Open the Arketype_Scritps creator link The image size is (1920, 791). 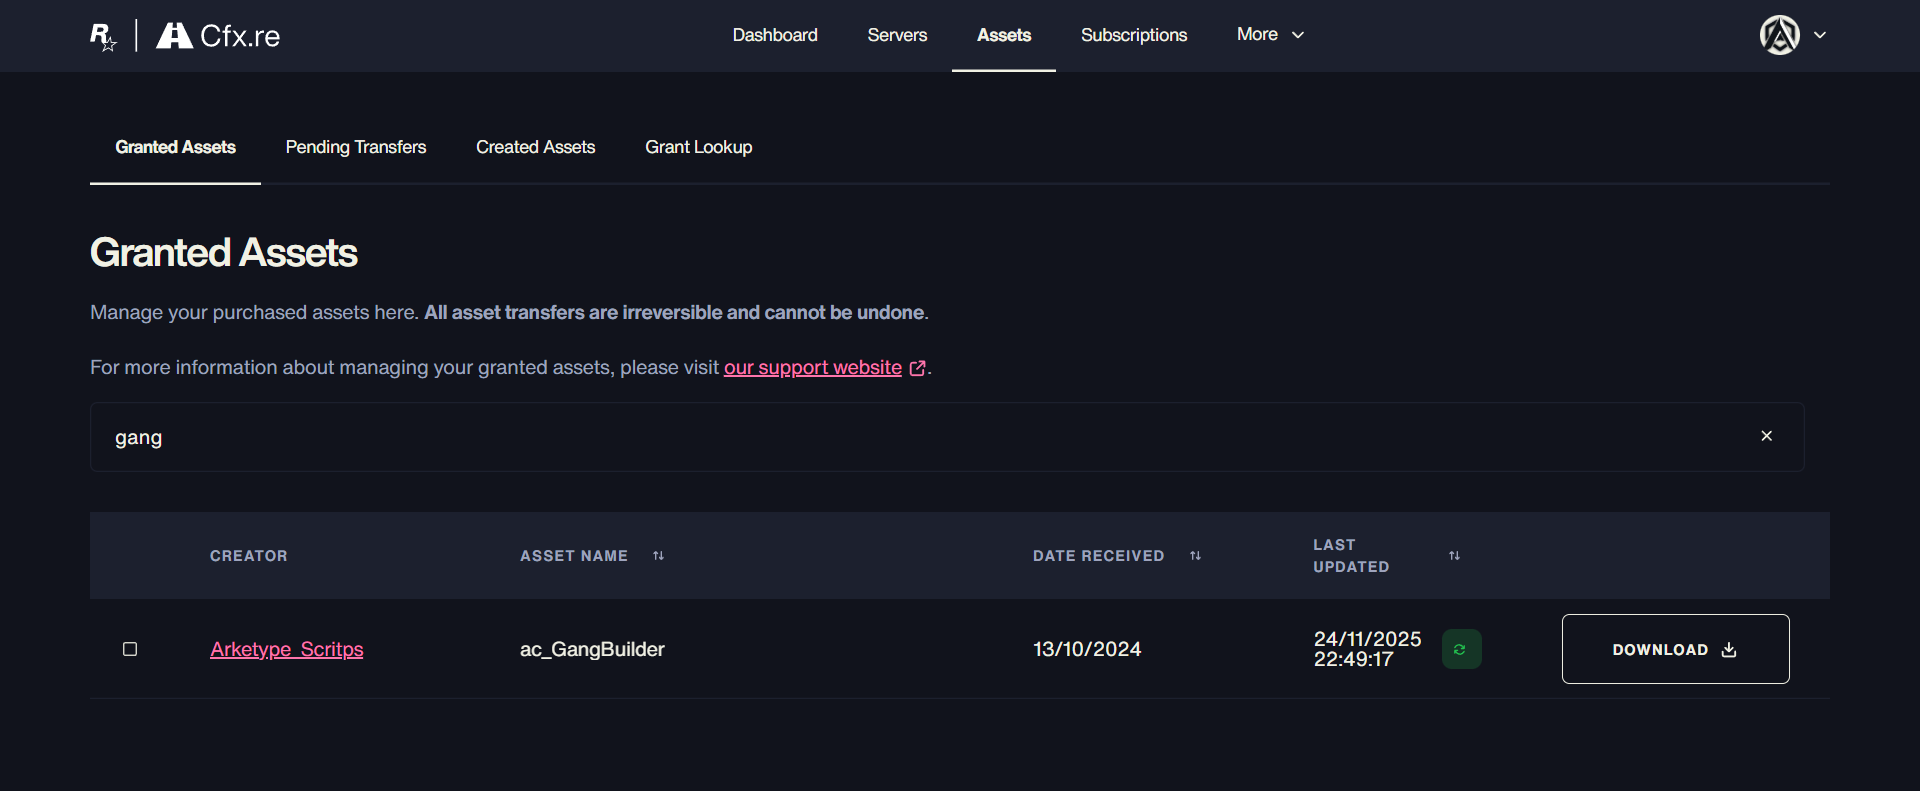(x=287, y=649)
